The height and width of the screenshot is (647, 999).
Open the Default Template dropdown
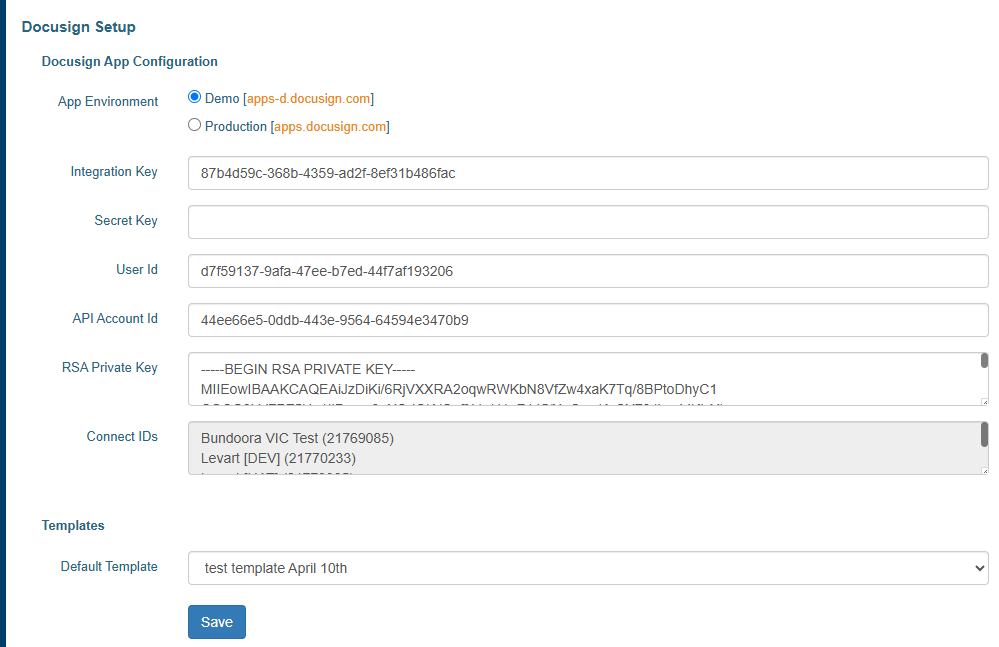click(x=588, y=568)
